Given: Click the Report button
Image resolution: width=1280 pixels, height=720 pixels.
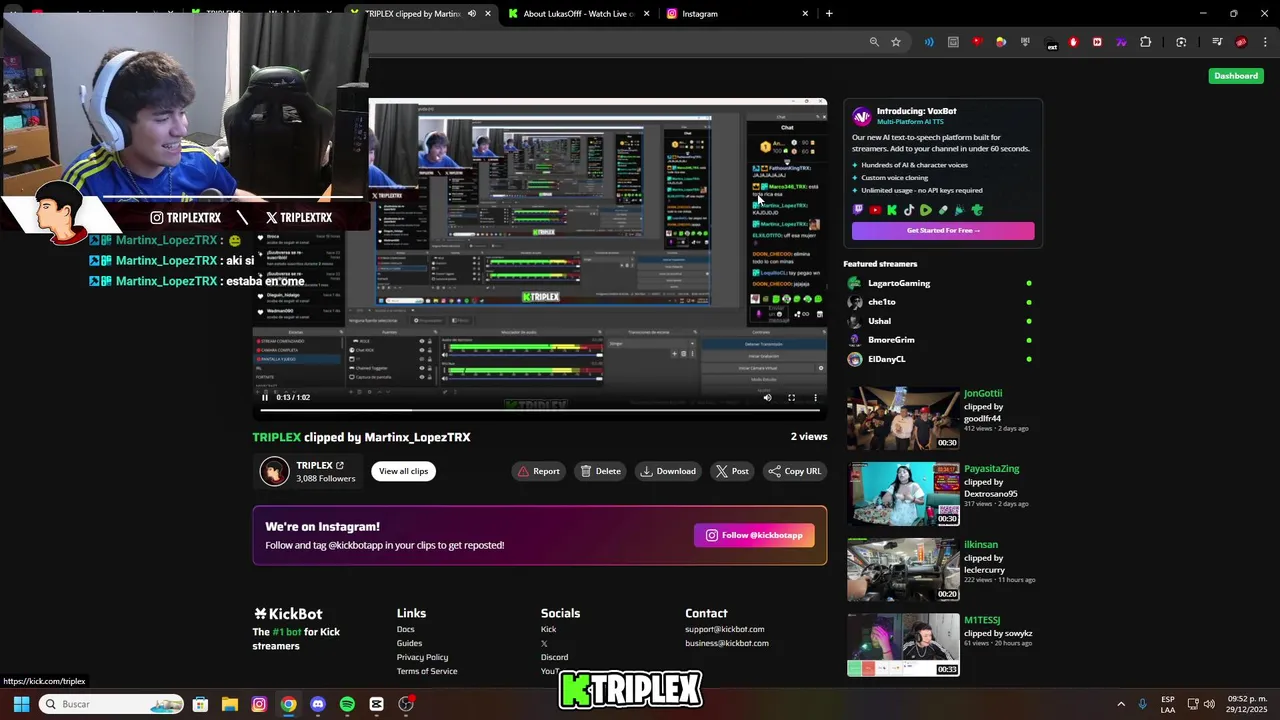Looking at the screenshot, I should tap(538, 471).
